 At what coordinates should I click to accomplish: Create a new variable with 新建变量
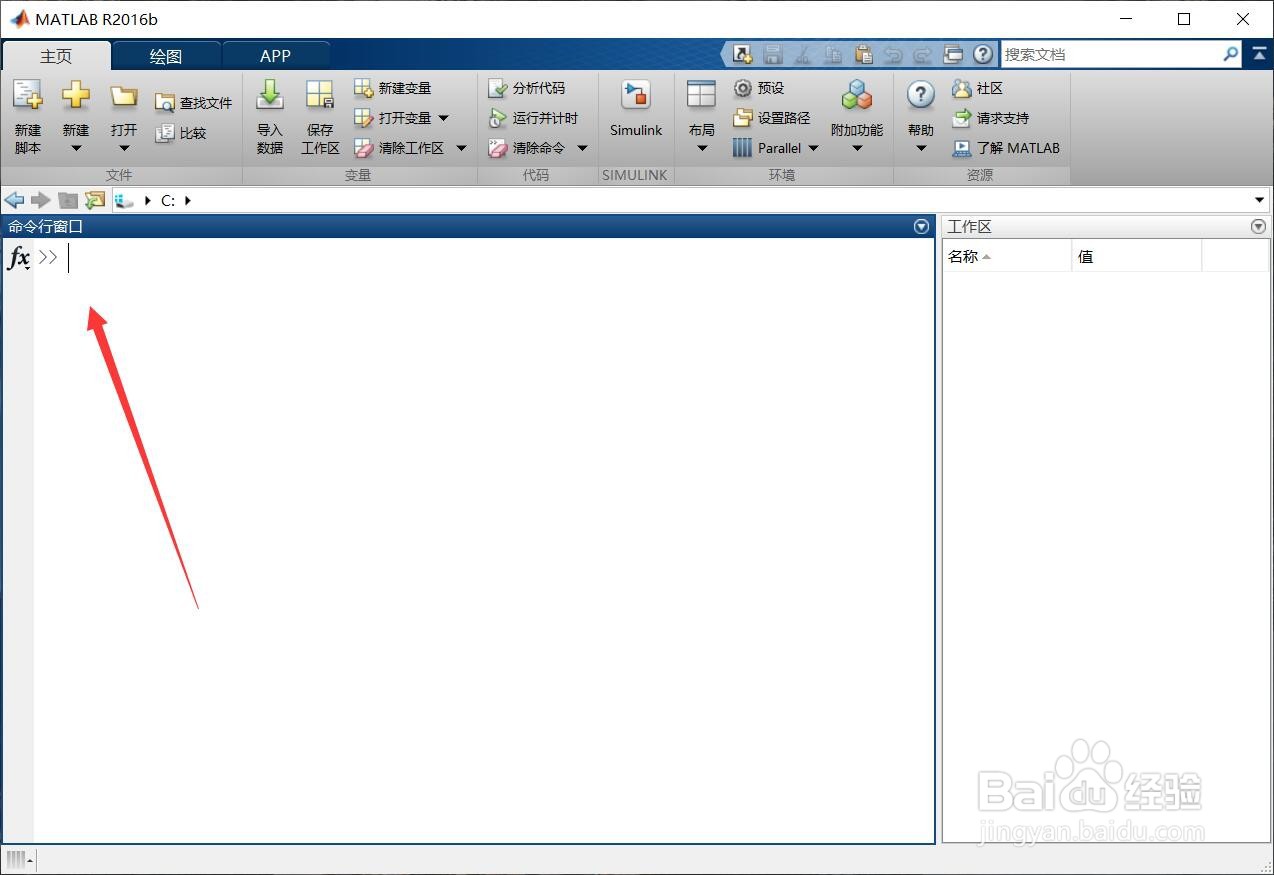392,88
